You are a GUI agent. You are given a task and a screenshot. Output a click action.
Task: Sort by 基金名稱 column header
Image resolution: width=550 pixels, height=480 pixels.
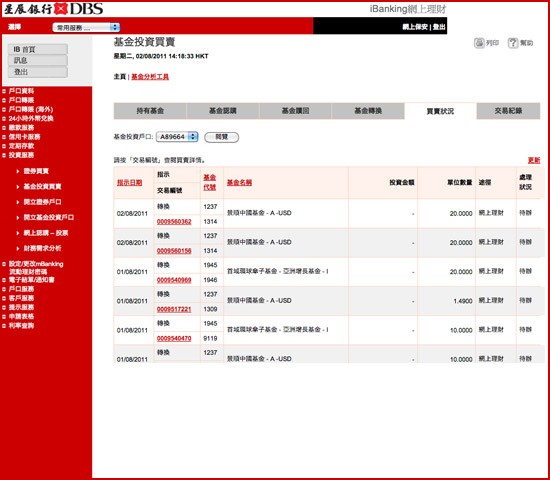pos(239,182)
